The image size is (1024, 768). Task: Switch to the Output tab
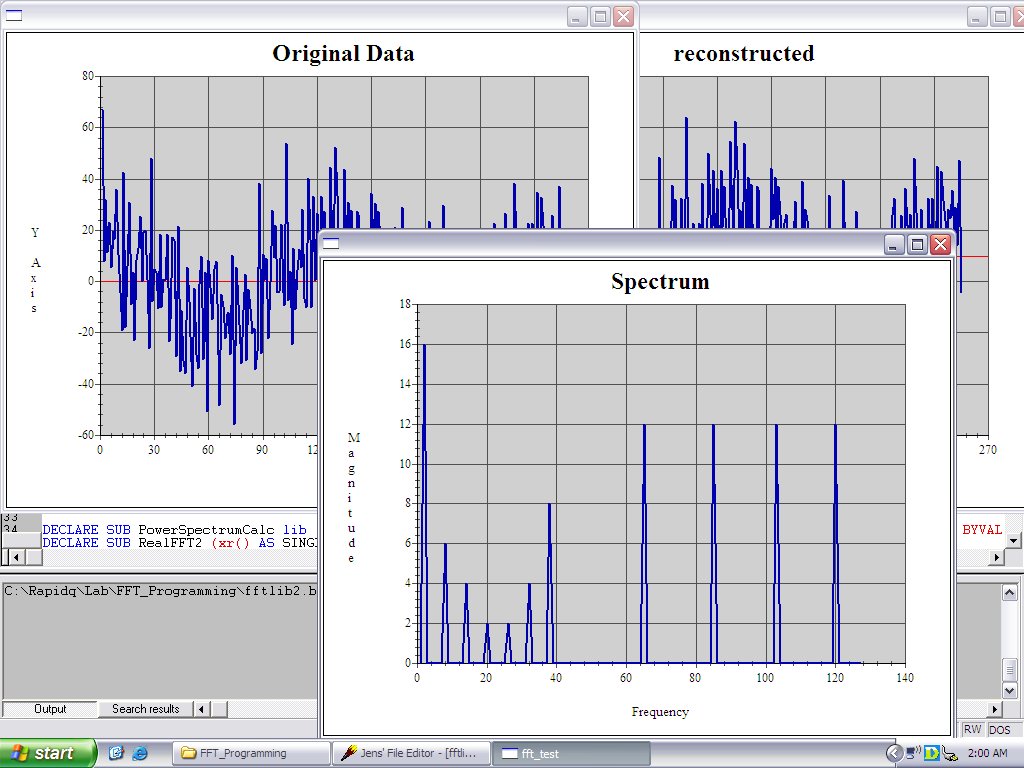click(x=50, y=709)
